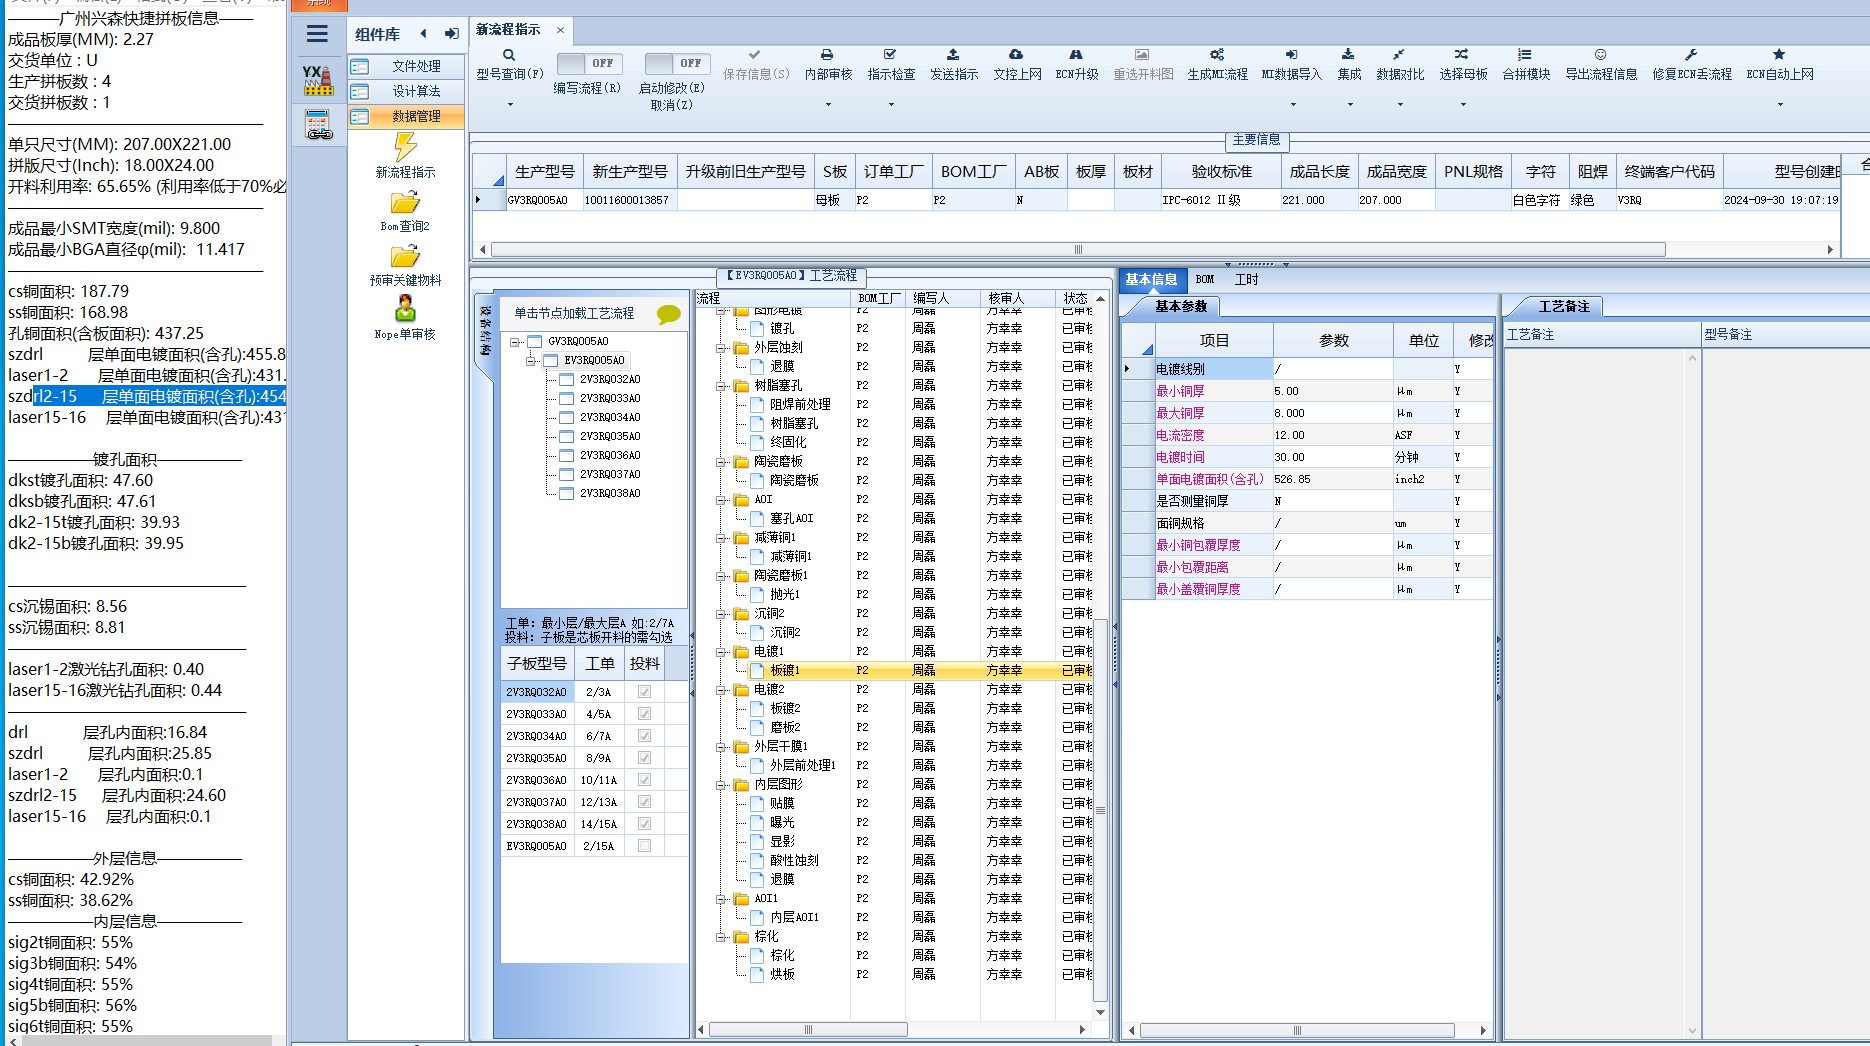Select 2V3RQ032A0 in the tree
The width and height of the screenshot is (1870, 1046).
click(x=610, y=379)
